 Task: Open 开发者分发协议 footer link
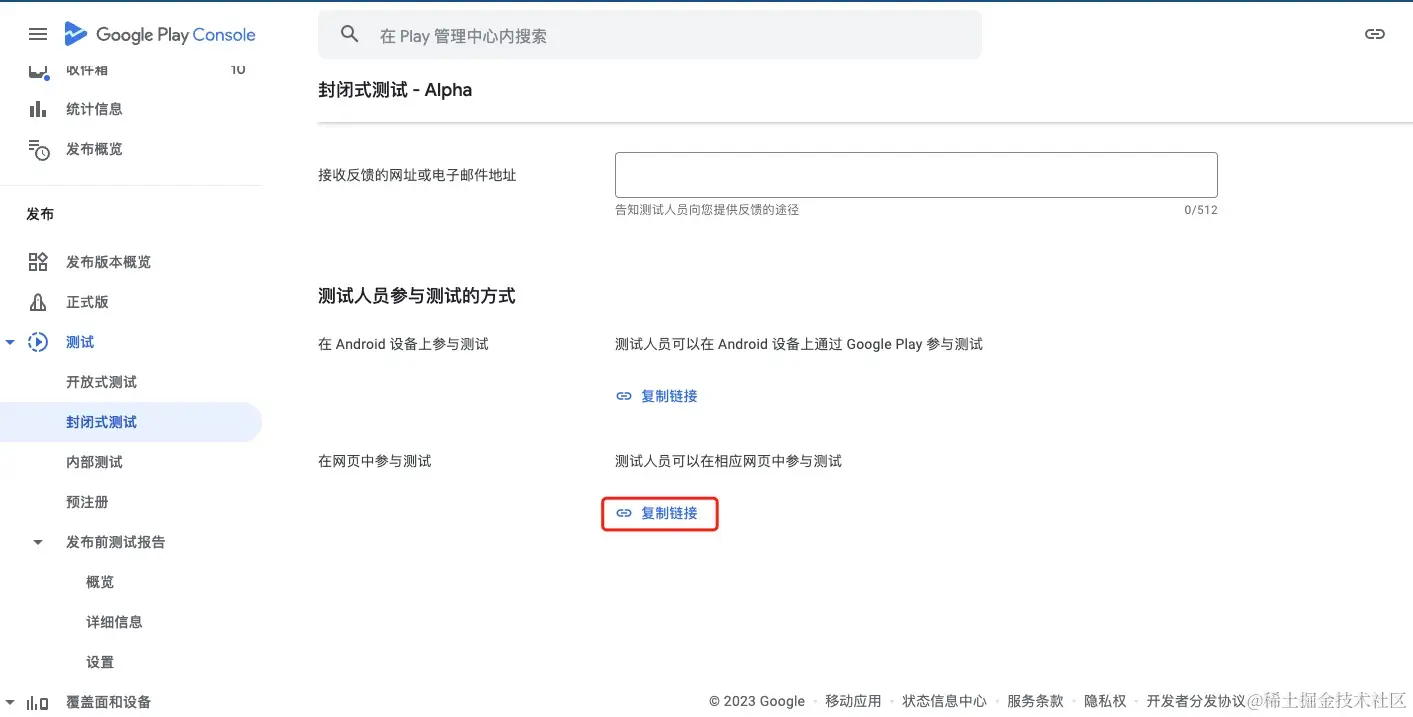point(1196,701)
